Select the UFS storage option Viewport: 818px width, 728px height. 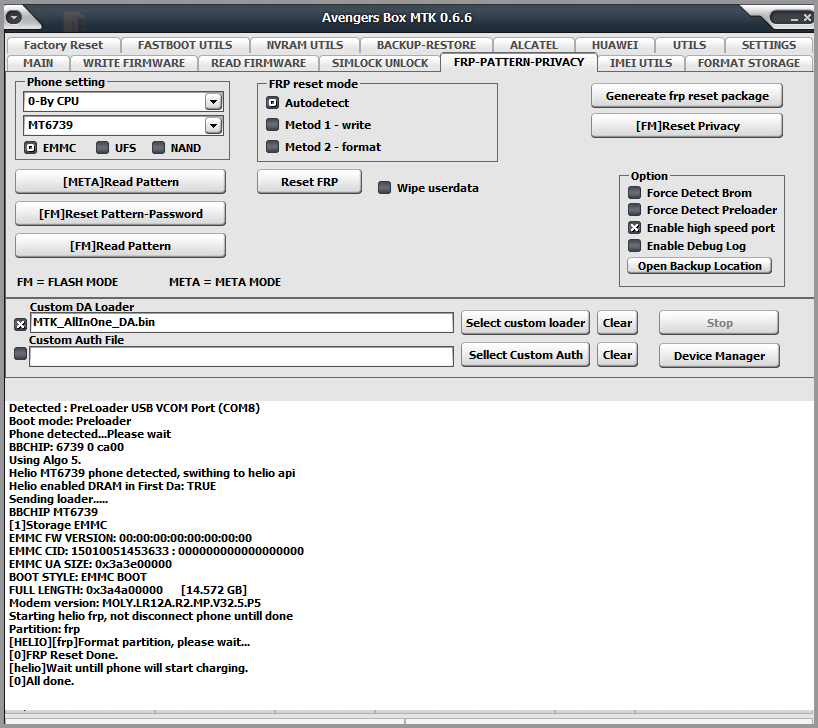[103, 148]
